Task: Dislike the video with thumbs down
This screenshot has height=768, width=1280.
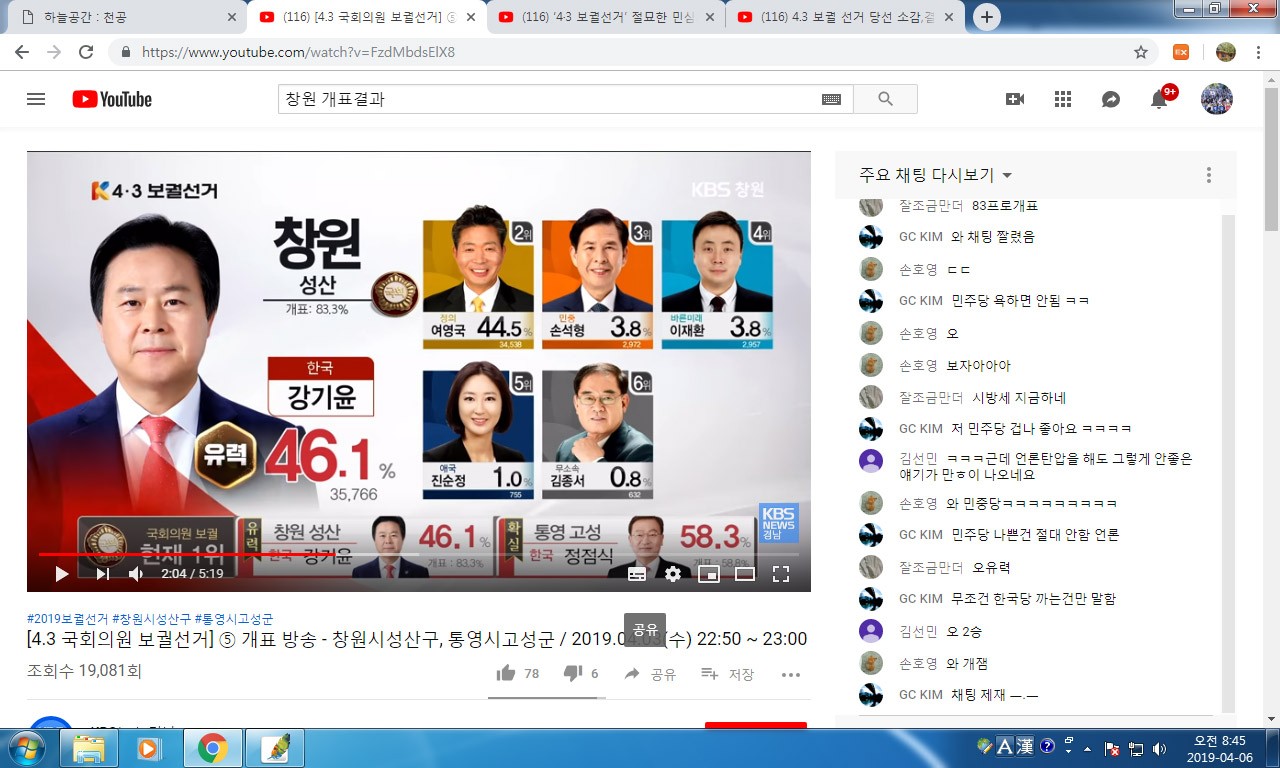Action: [x=573, y=674]
